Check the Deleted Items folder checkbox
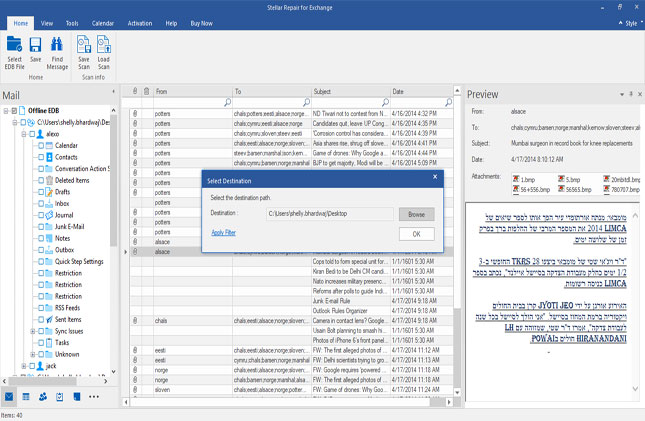The width and height of the screenshot is (645, 421). click(41, 180)
